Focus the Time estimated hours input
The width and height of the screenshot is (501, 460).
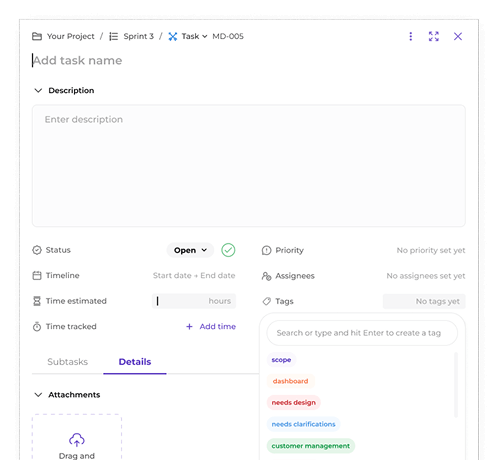(x=194, y=301)
